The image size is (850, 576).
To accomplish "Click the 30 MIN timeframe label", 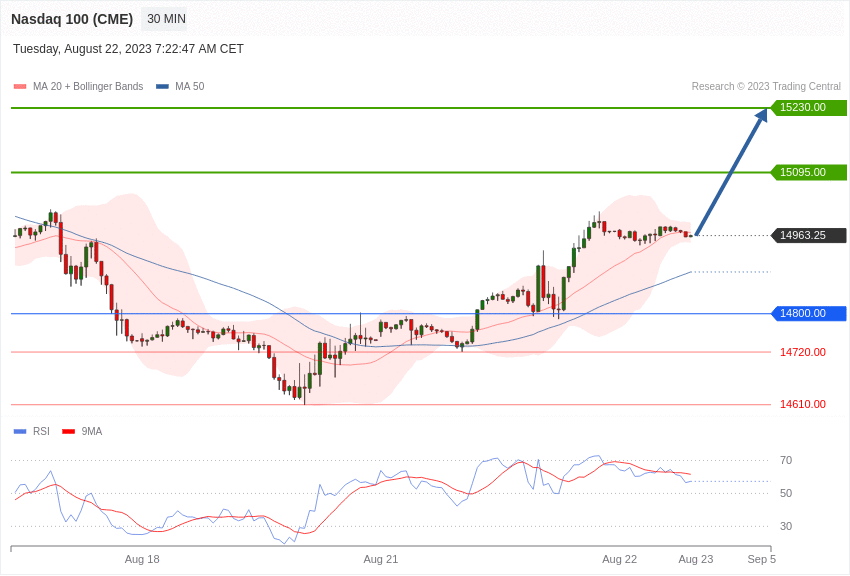I will point(166,19).
